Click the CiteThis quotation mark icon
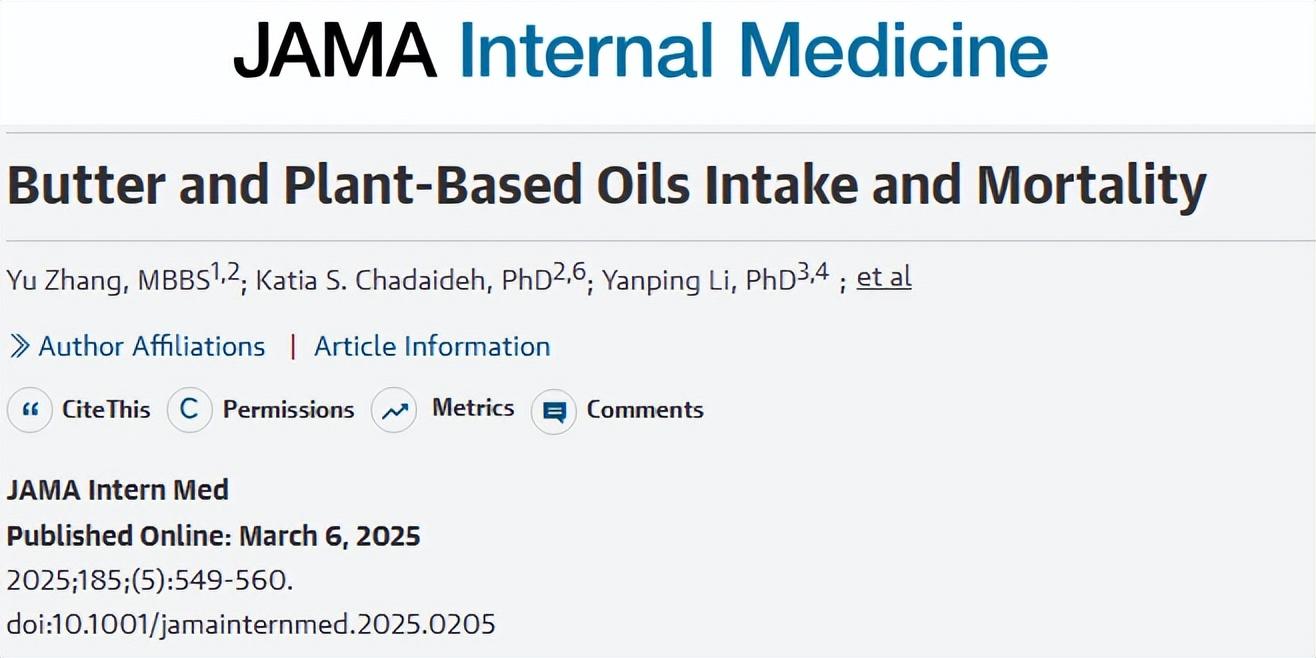 [x=30, y=410]
